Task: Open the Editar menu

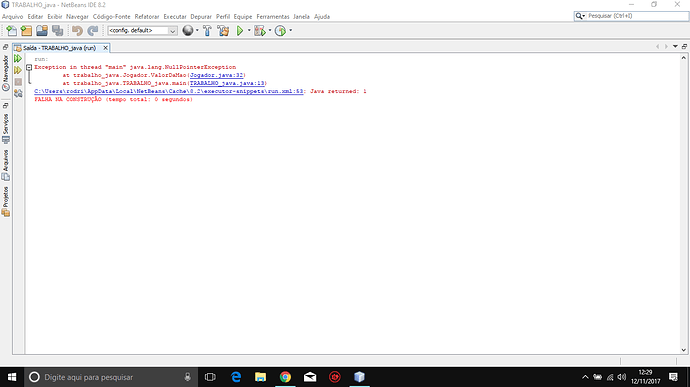Action: pos(35,16)
